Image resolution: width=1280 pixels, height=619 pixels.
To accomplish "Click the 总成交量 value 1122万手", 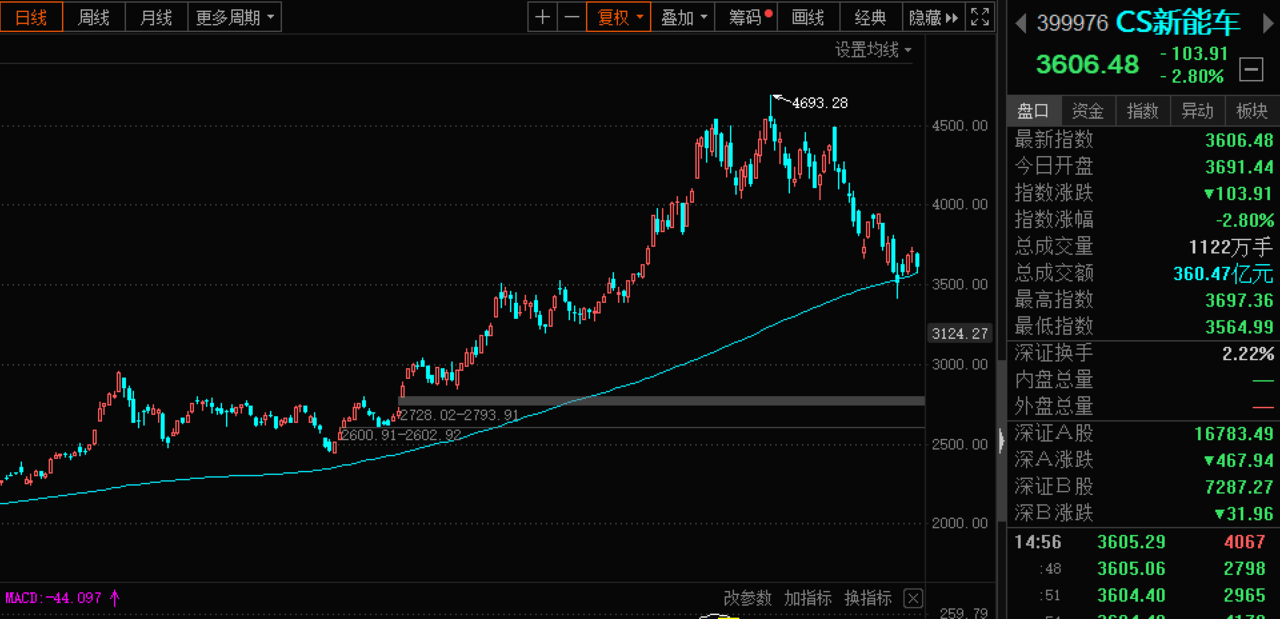I will coord(1231,247).
